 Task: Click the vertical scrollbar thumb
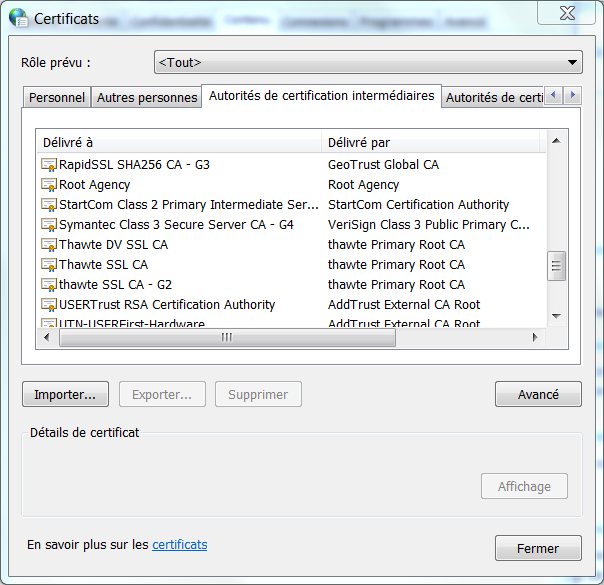tap(556, 266)
